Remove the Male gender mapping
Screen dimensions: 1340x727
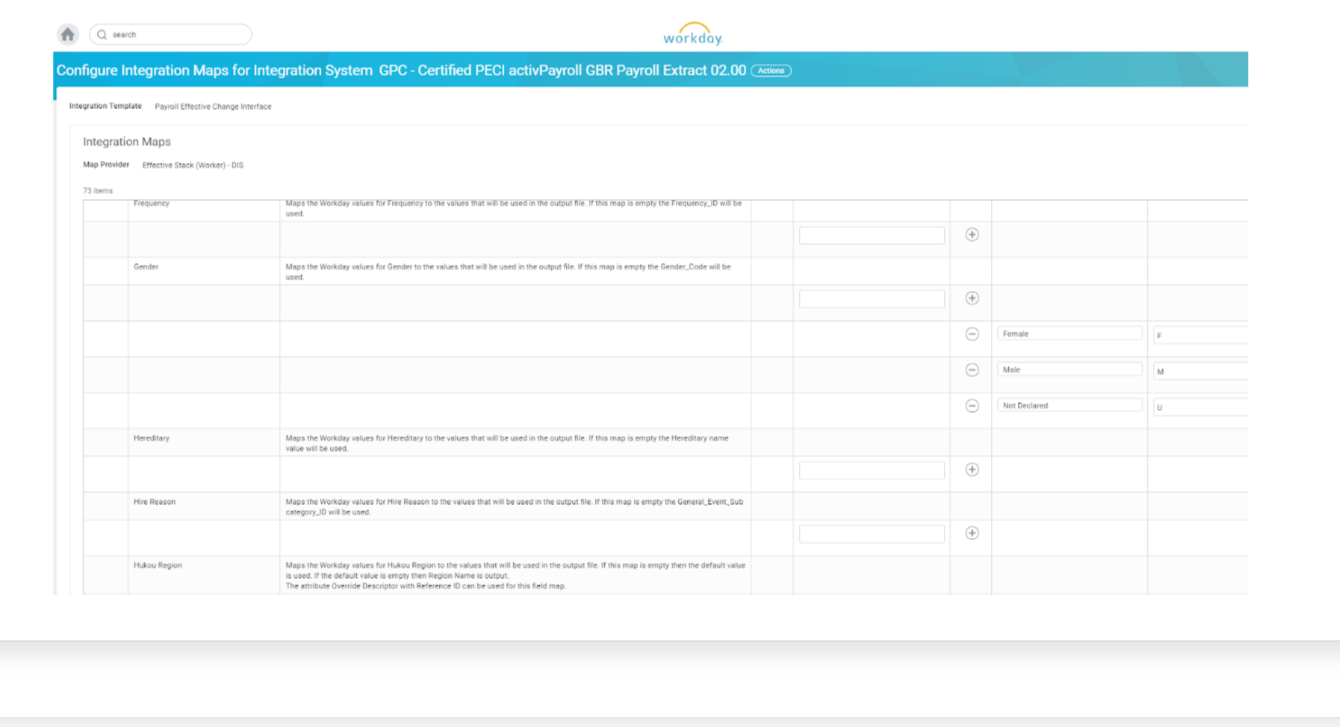coord(970,369)
